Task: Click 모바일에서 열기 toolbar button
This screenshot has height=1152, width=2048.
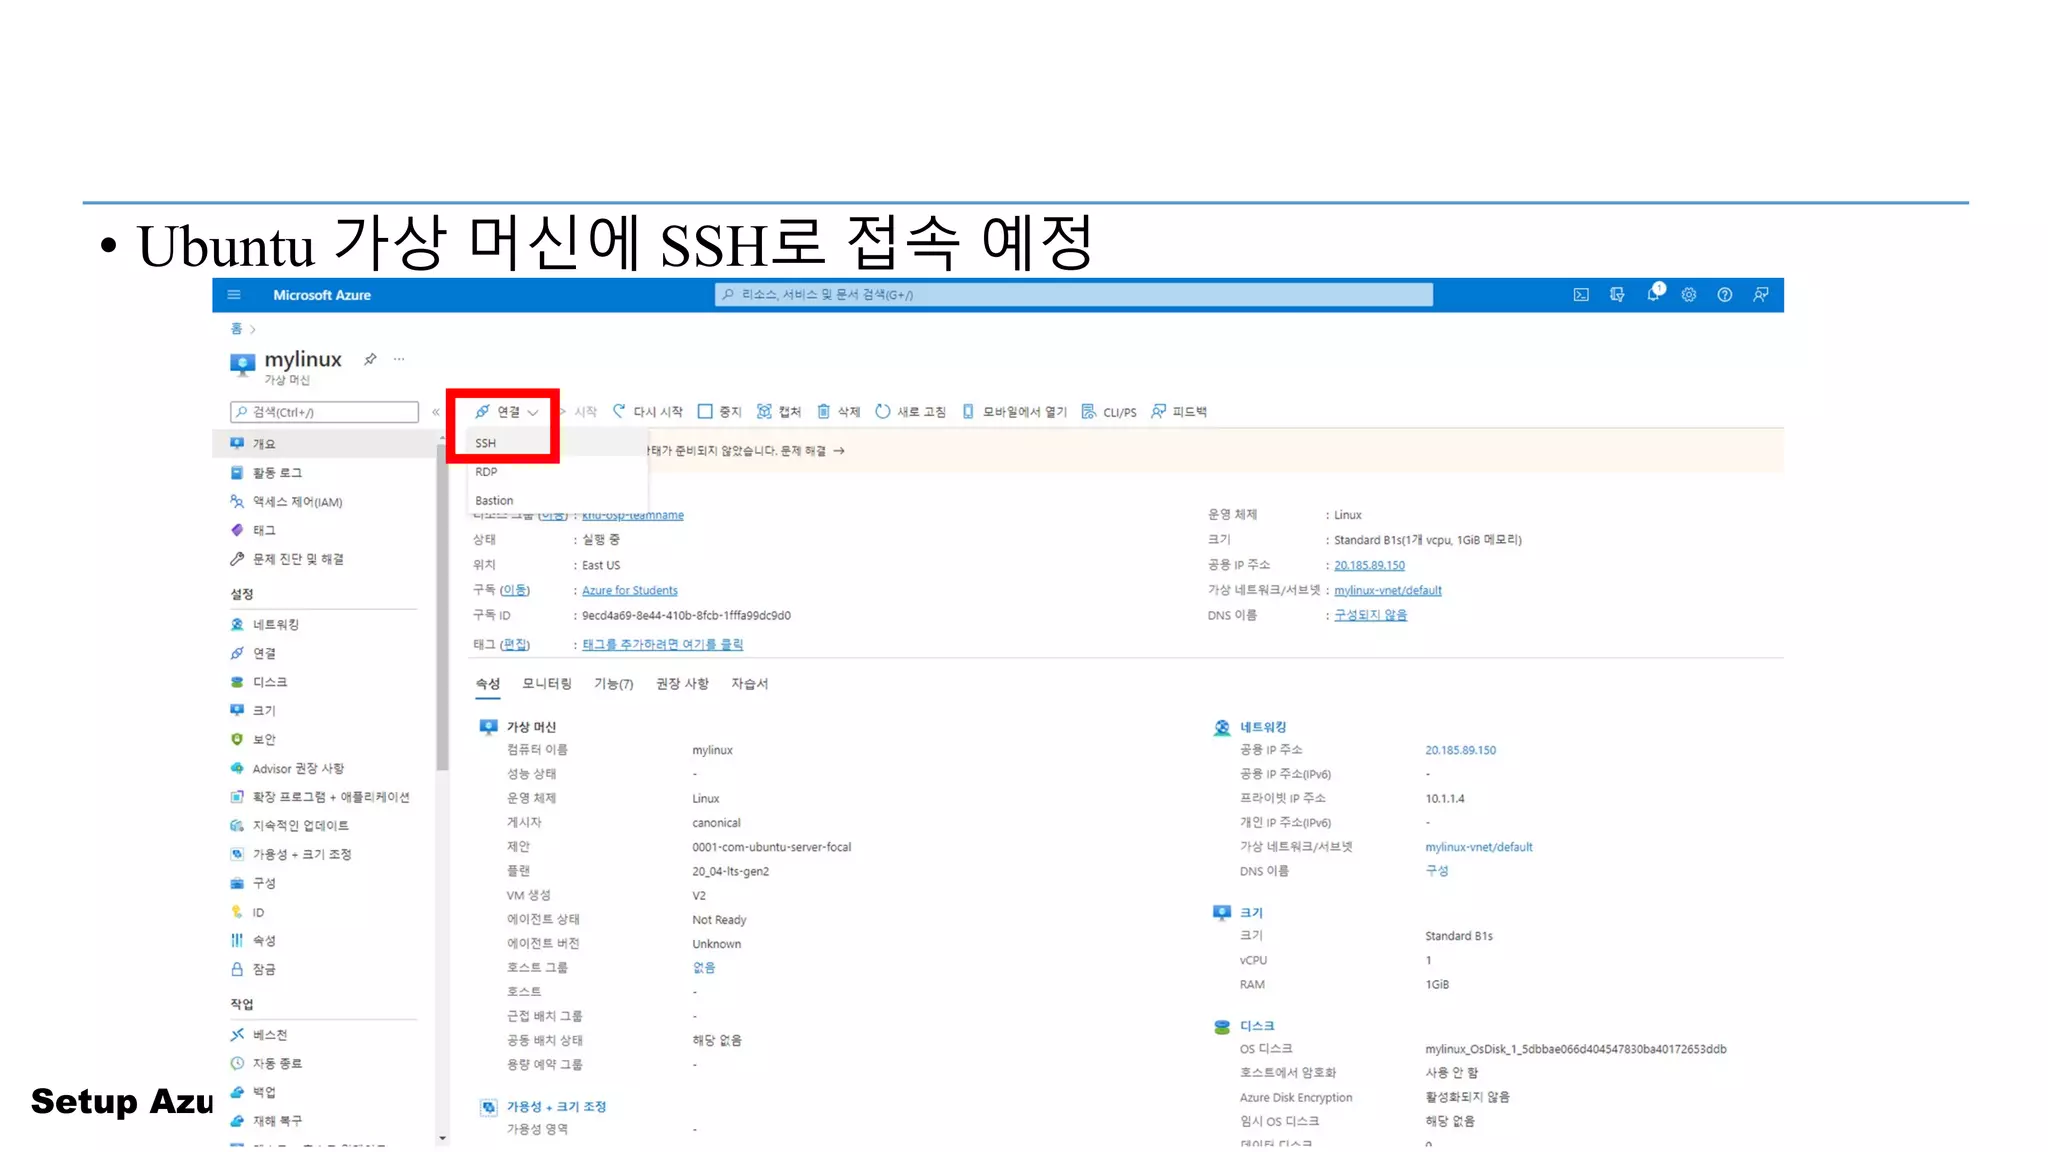Action: click(1015, 412)
